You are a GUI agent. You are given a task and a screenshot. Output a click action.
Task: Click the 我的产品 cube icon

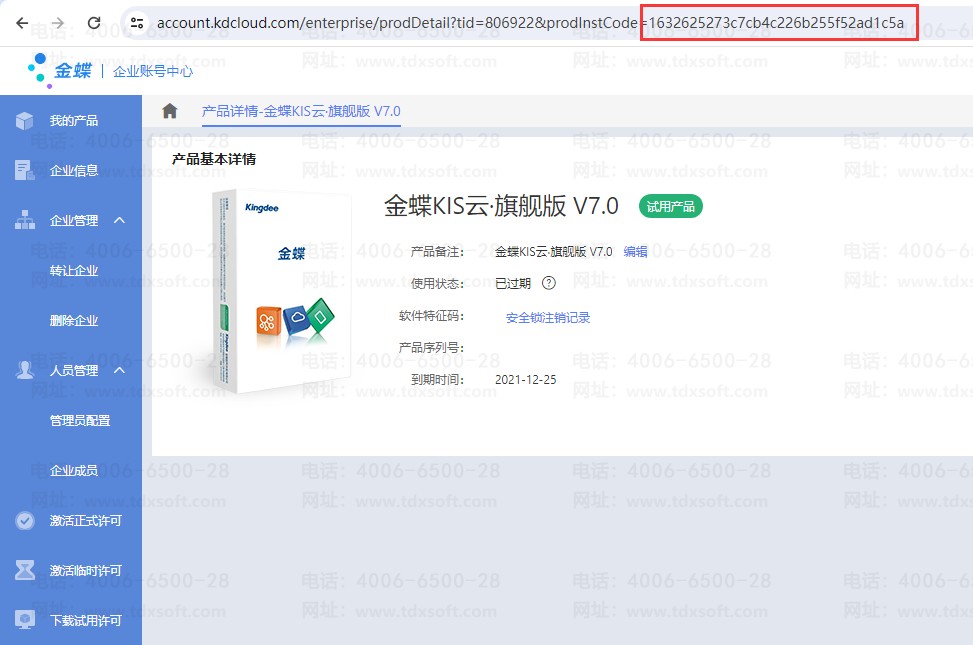click(x=24, y=120)
